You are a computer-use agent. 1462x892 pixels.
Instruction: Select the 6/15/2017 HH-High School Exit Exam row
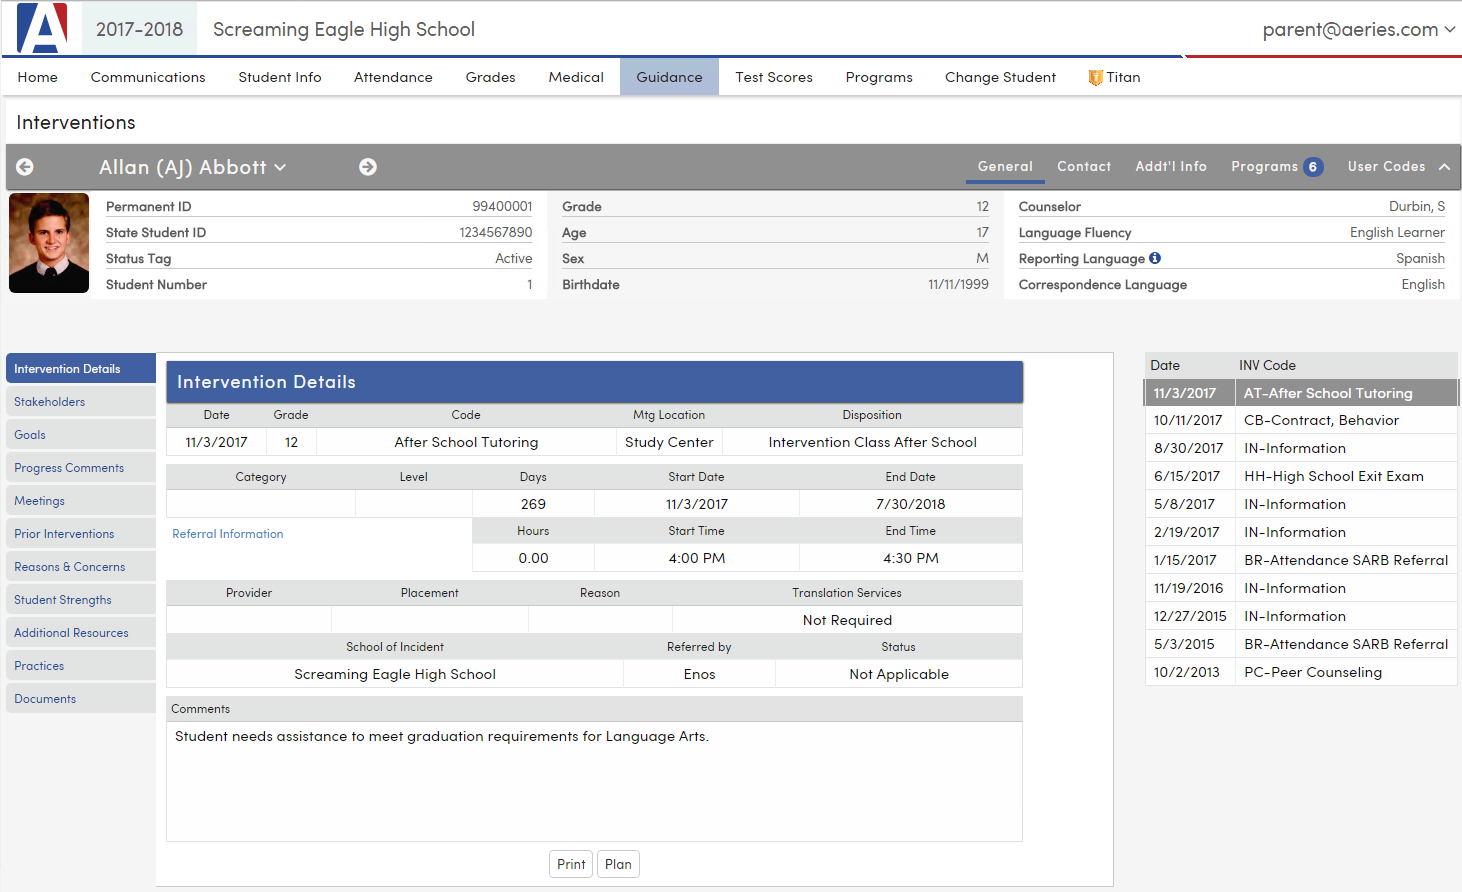tap(1301, 476)
